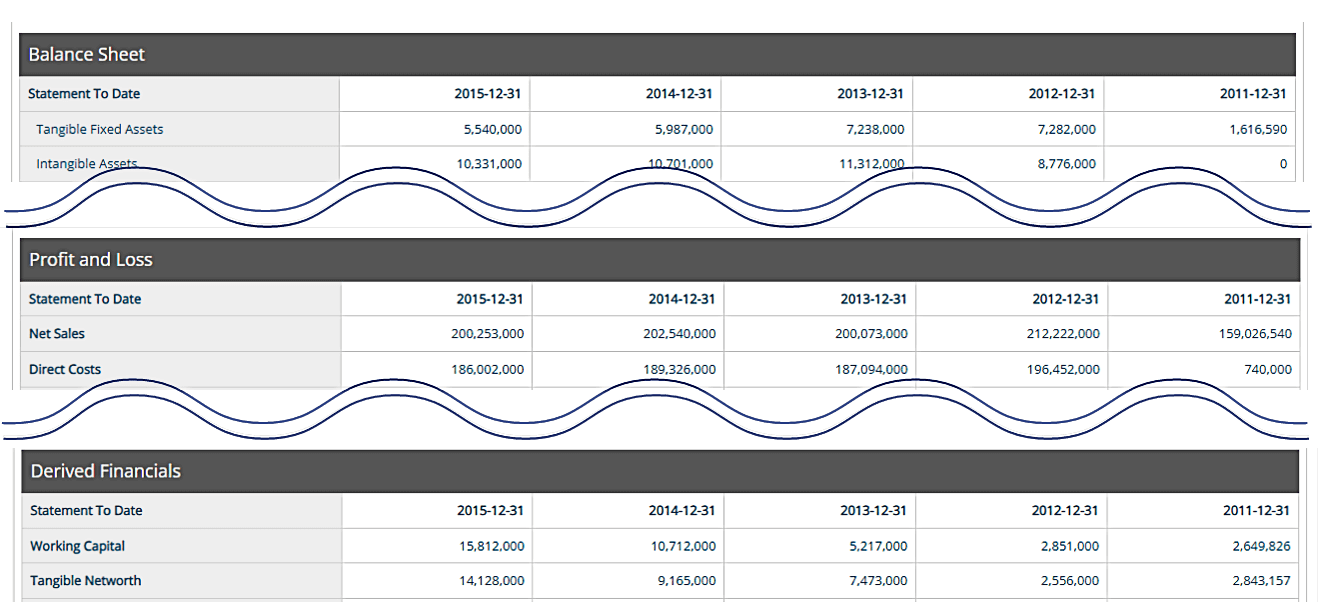Click 2012-12-31 column header in Balance Sheet
This screenshot has height=602, width=1318.
pyautogui.click(x=1061, y=94)
